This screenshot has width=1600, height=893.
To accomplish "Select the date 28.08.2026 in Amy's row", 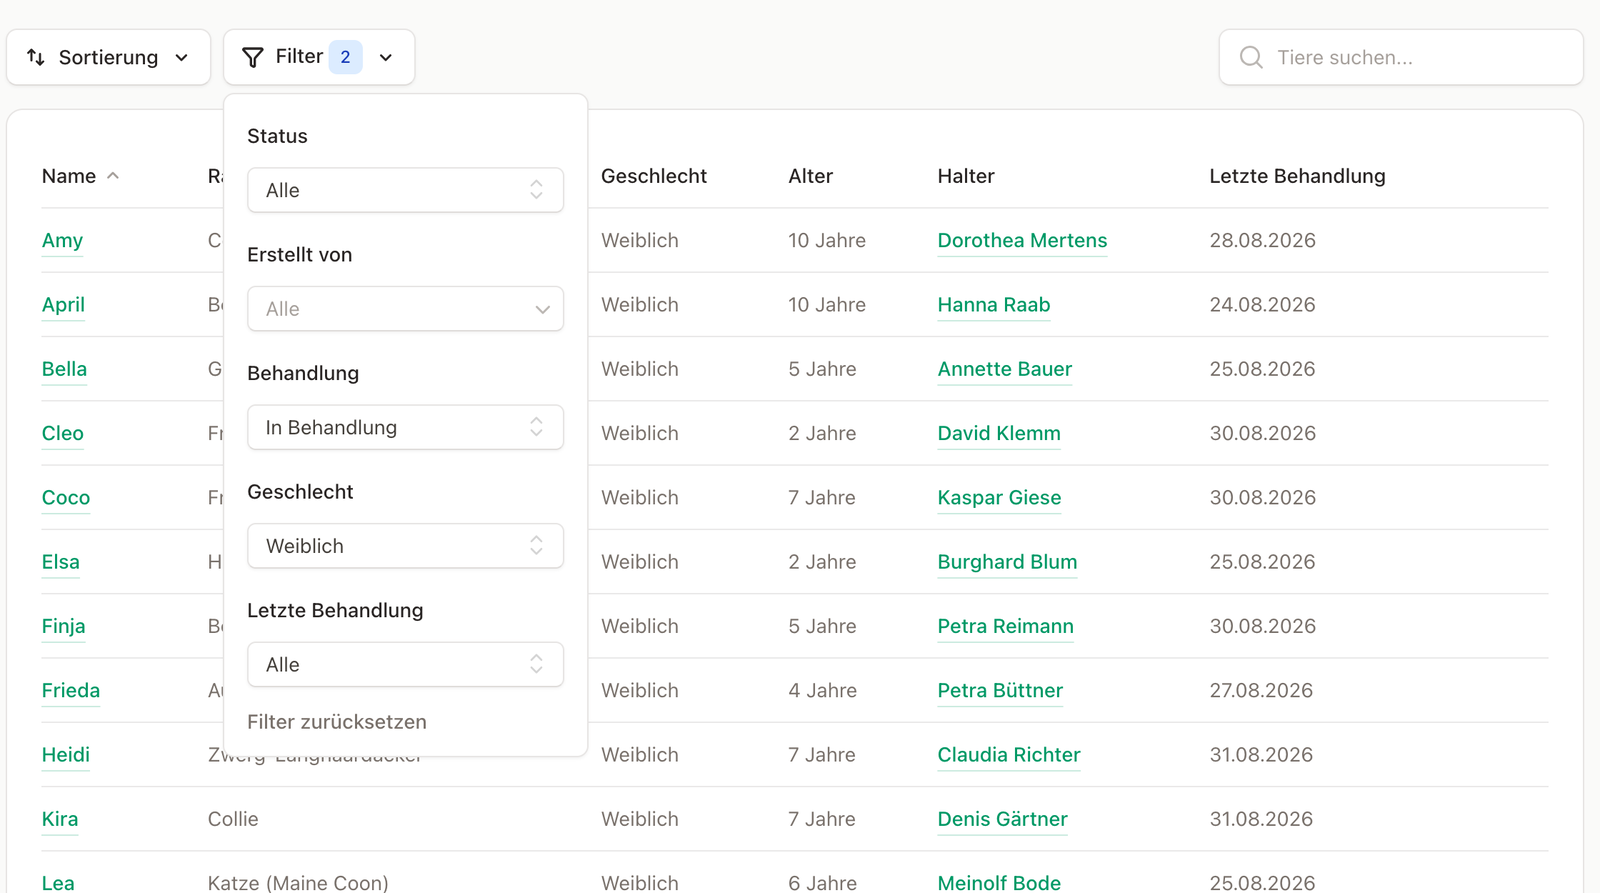I will (x=1262, y=241).
